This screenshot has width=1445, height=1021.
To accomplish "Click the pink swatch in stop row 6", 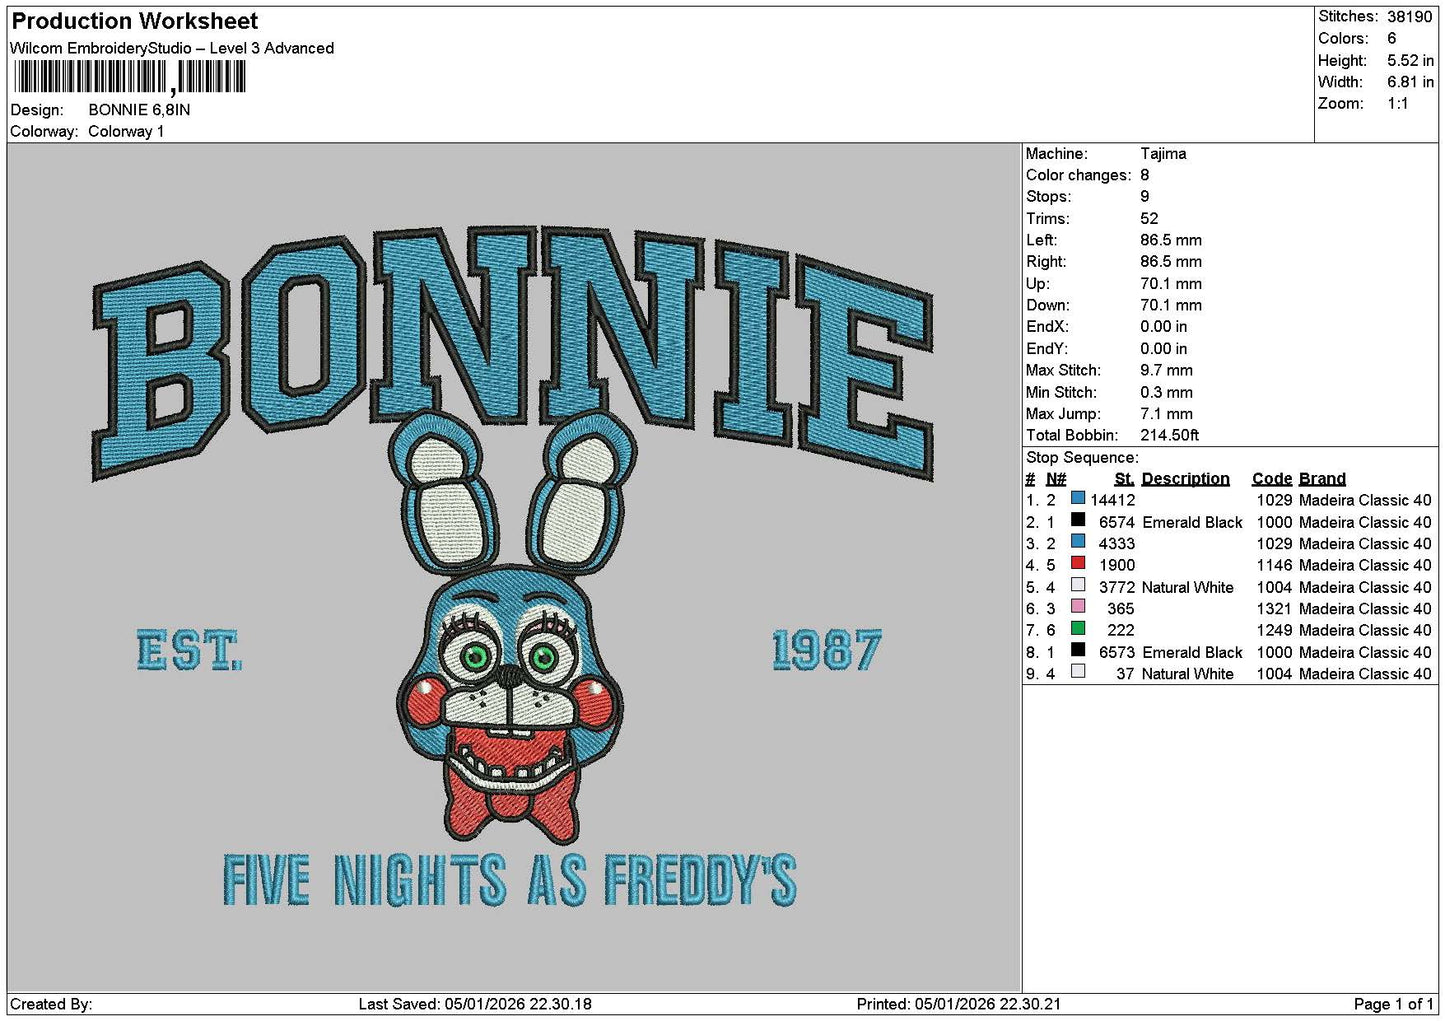I will (x=1078, y=606).
